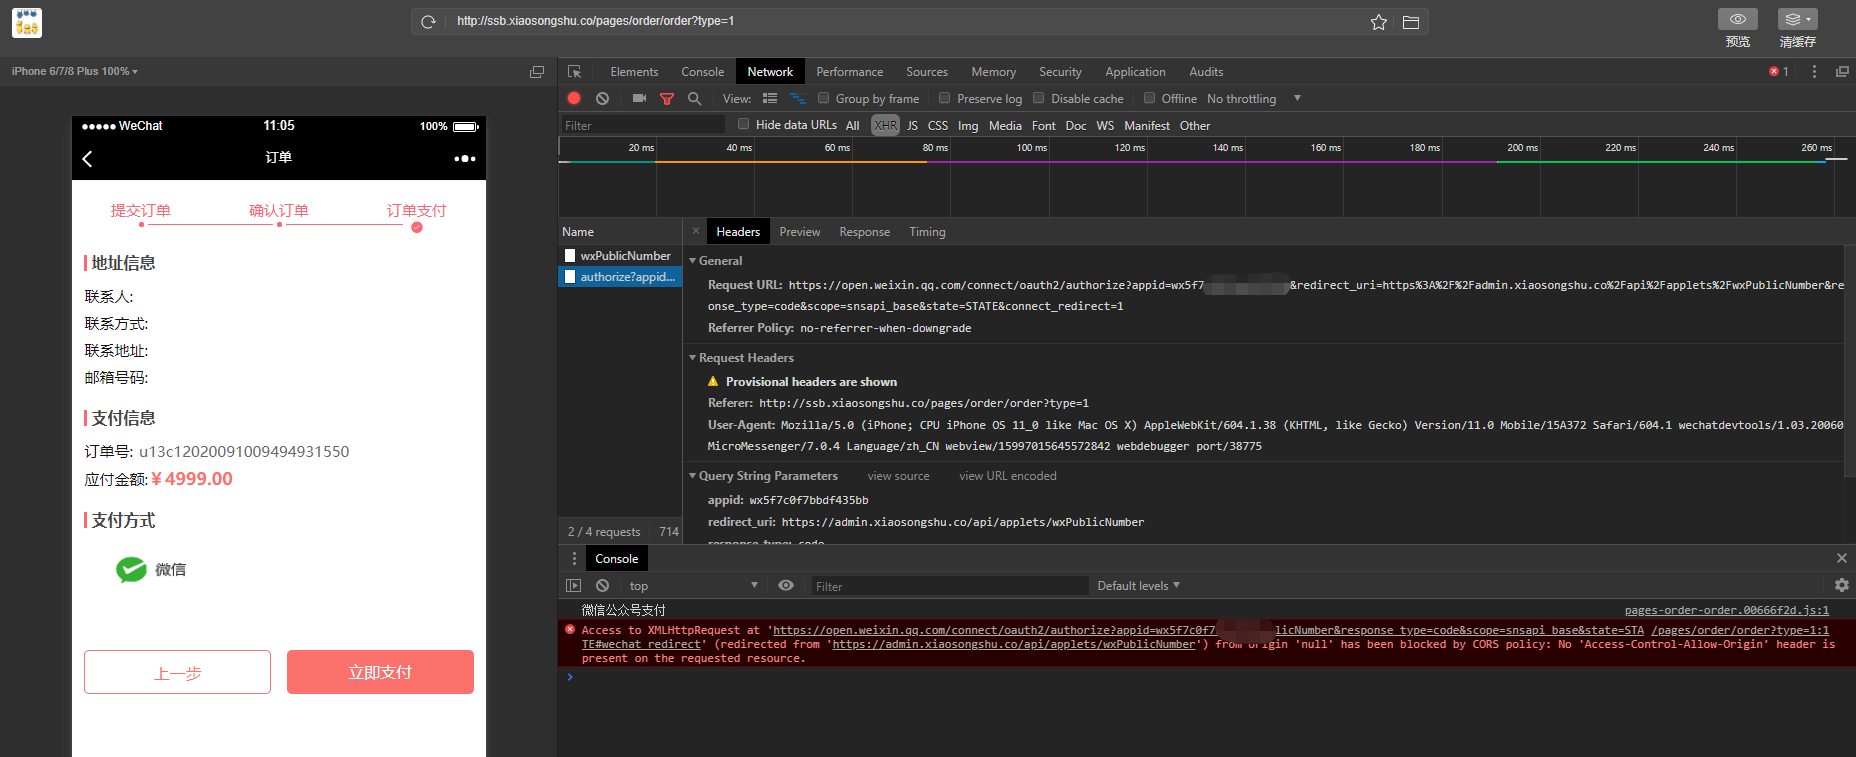
Task: Select authorize?appid request row
Action: pyautogui.click(x=620, y=277)
